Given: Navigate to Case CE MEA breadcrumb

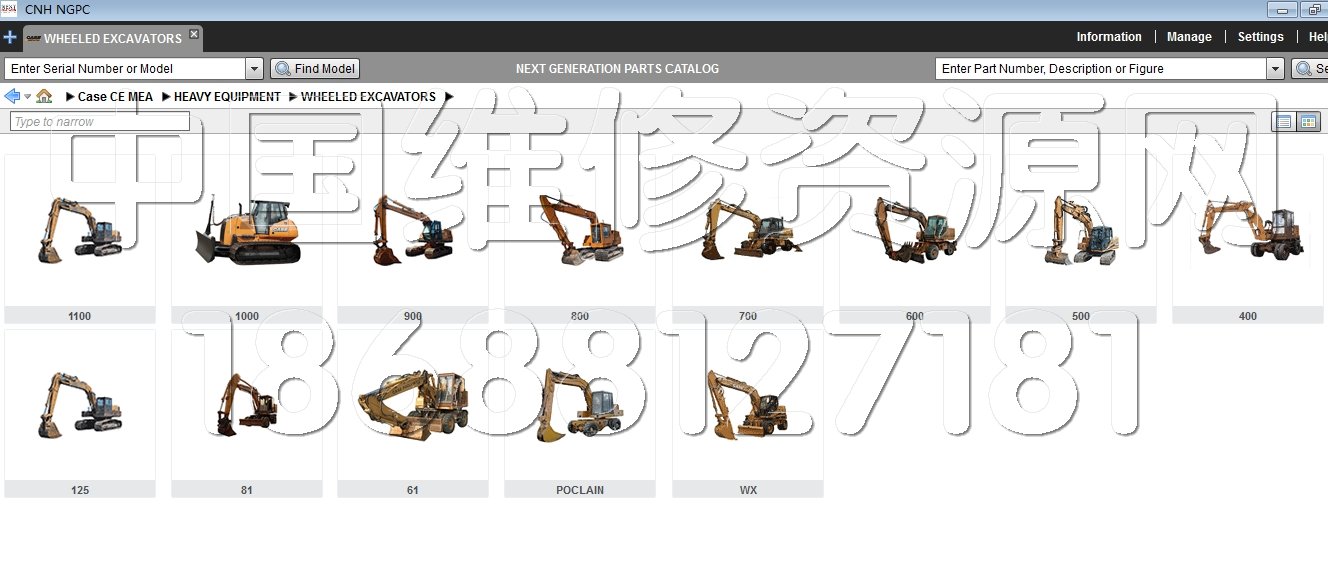Looking at the screenshot, I should pos(115,97).
